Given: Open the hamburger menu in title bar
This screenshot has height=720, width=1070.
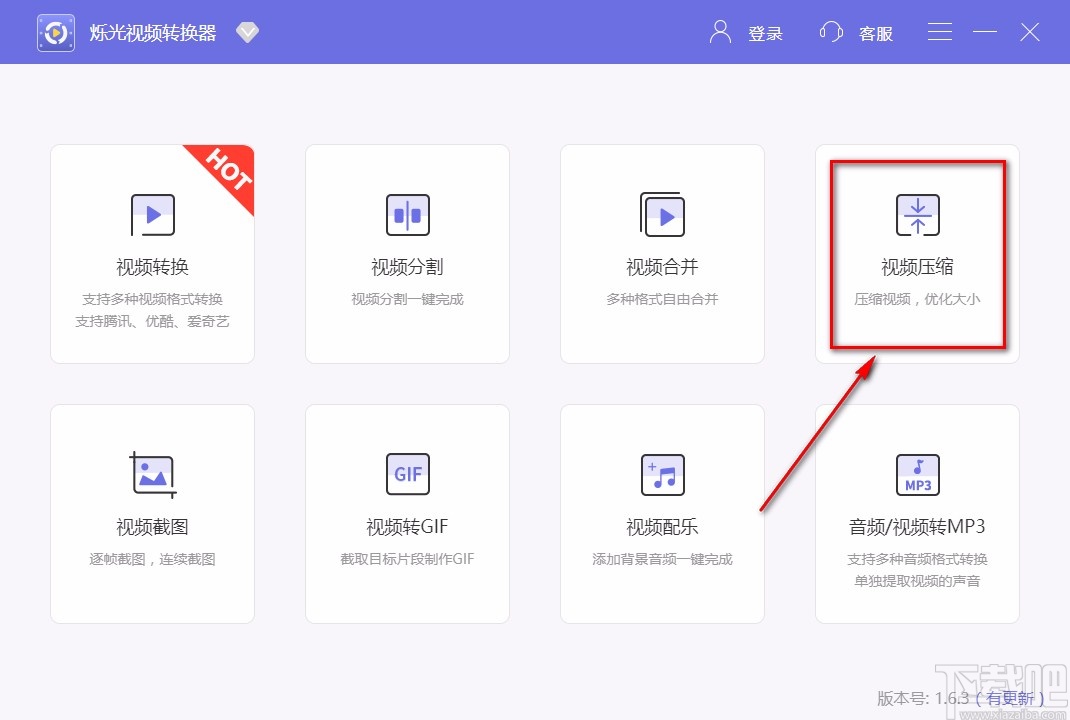Looking at the screenshot, I should [938, 31].
